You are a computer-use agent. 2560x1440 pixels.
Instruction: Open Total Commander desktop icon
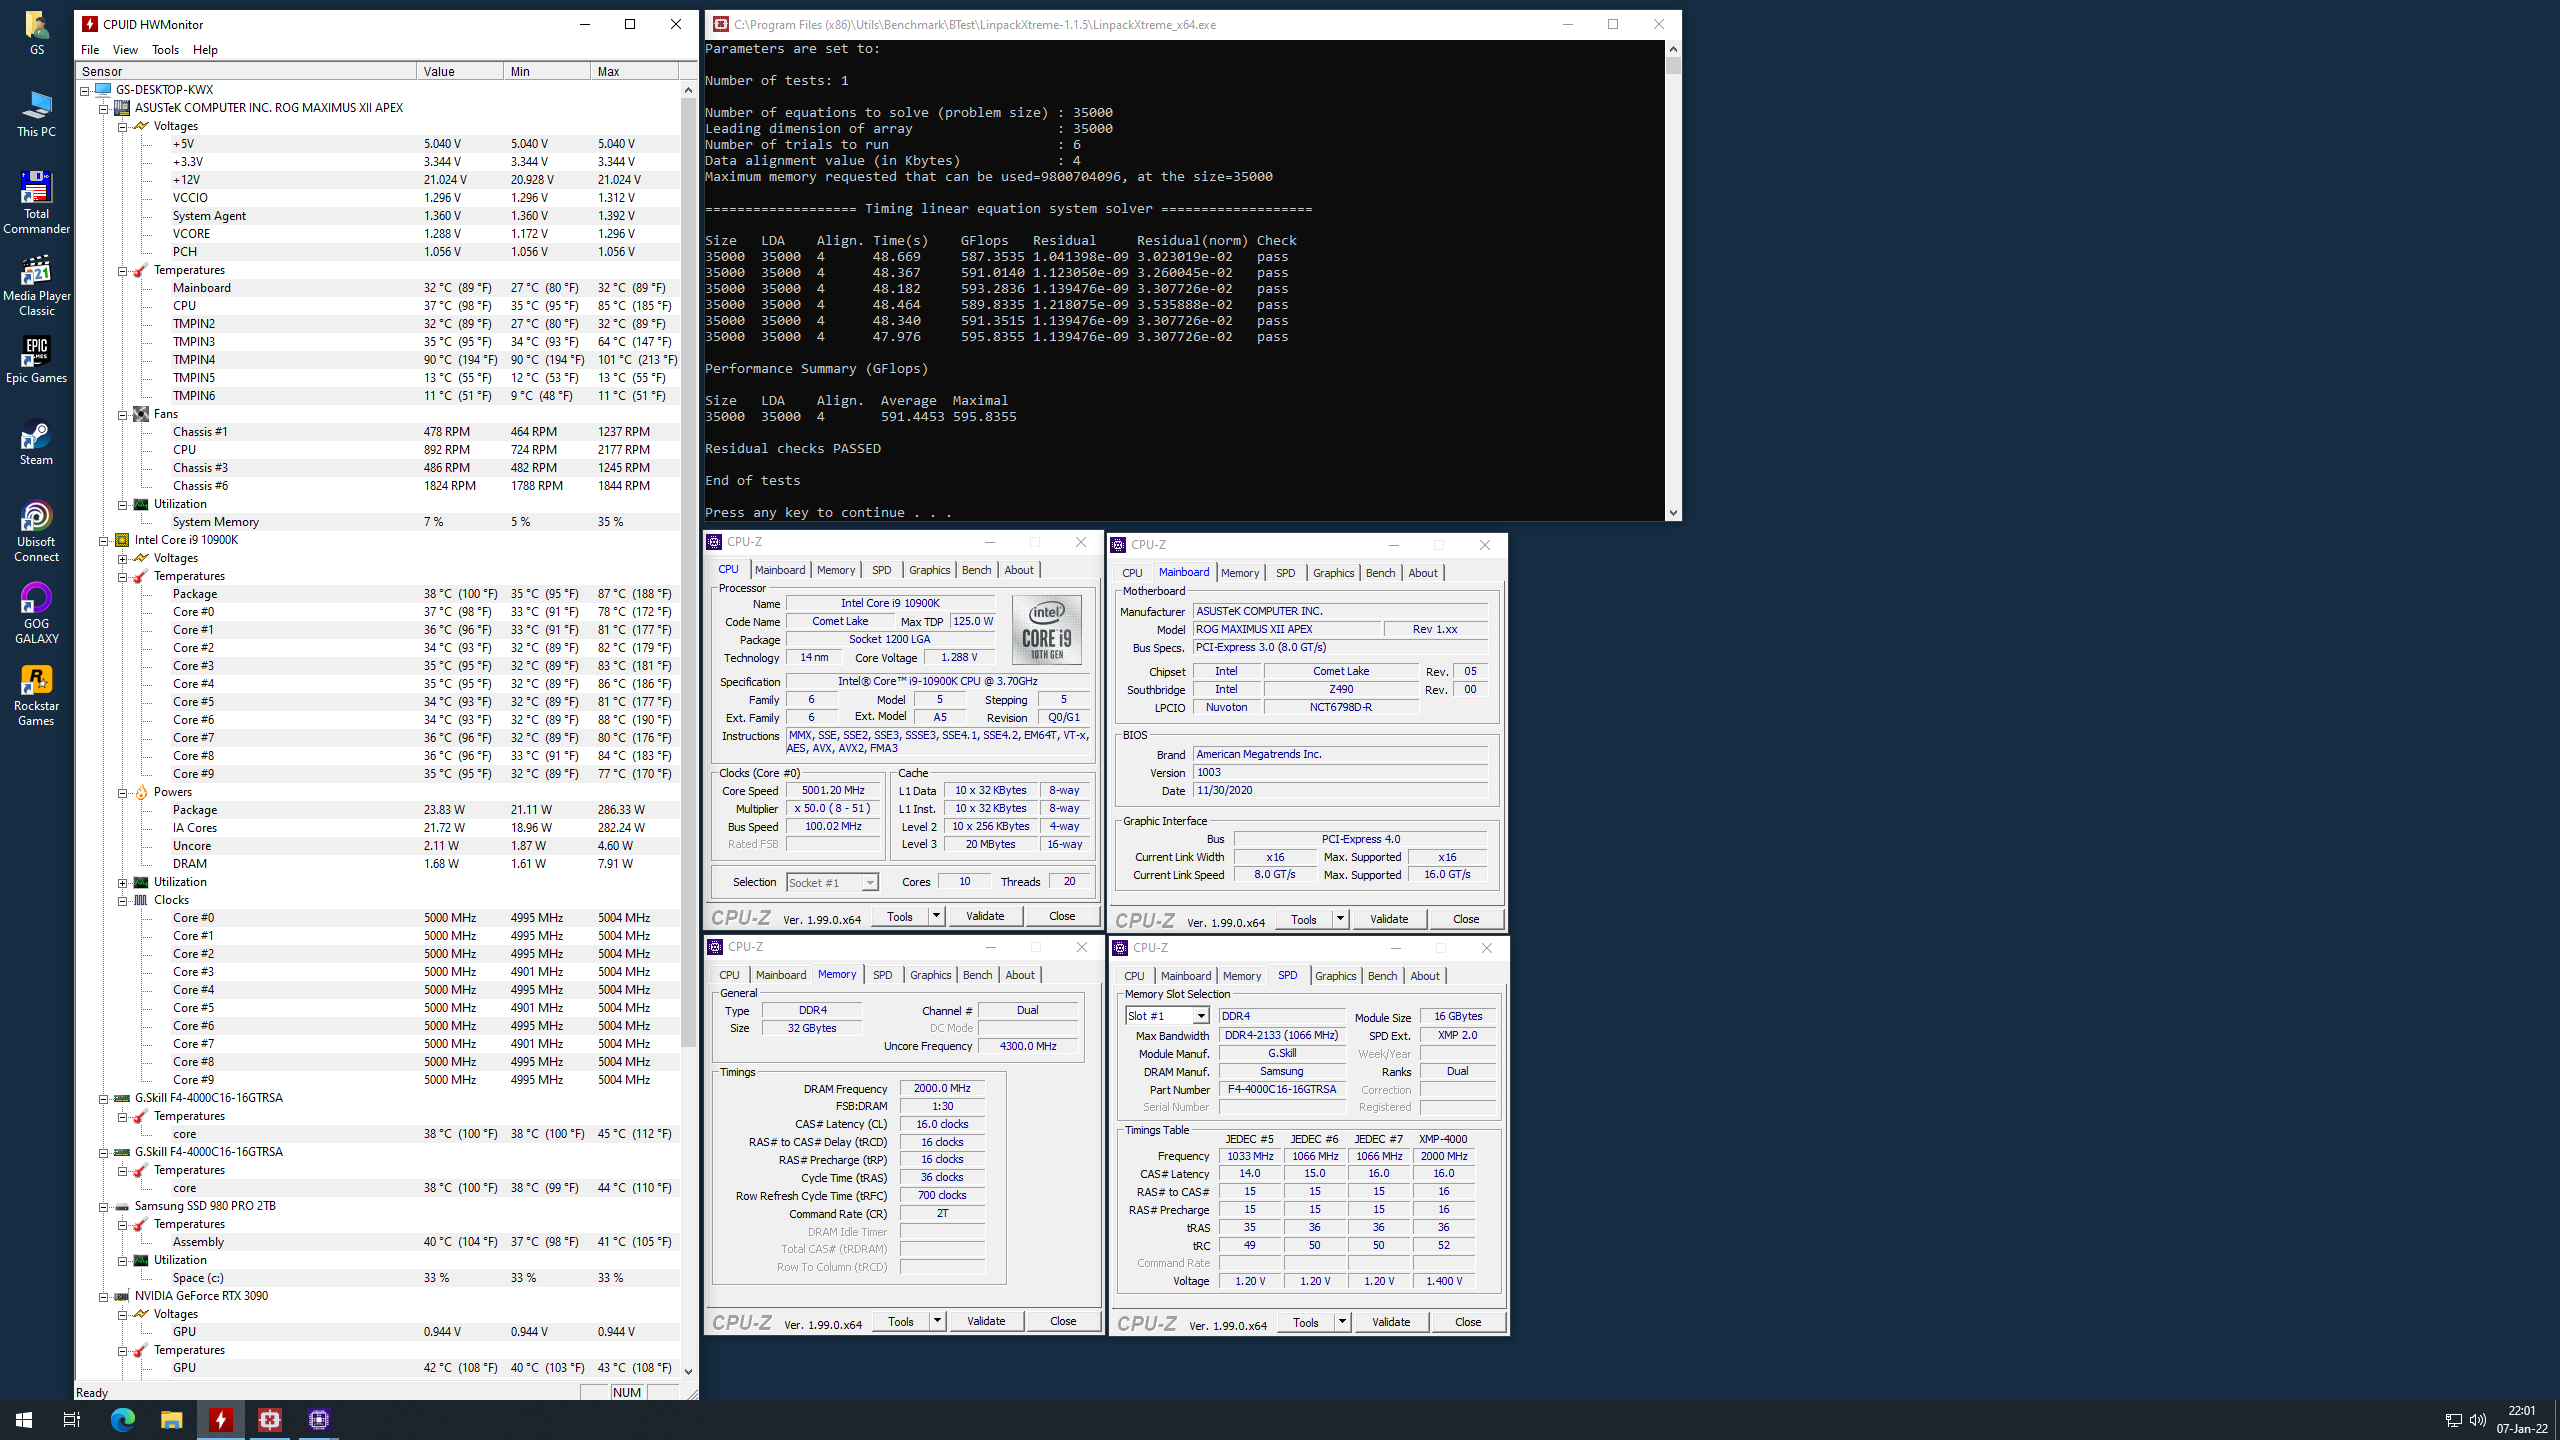[x=36, y=200]
